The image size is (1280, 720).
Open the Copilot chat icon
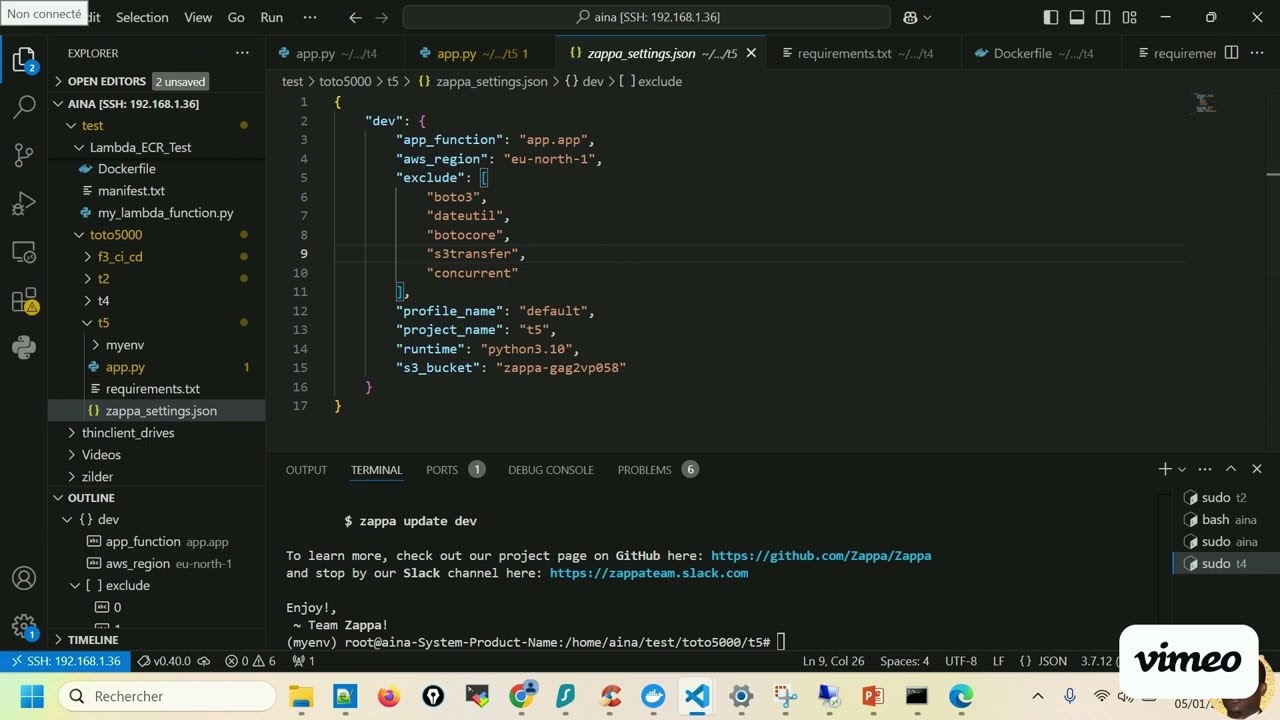click(x=910, y=17)
